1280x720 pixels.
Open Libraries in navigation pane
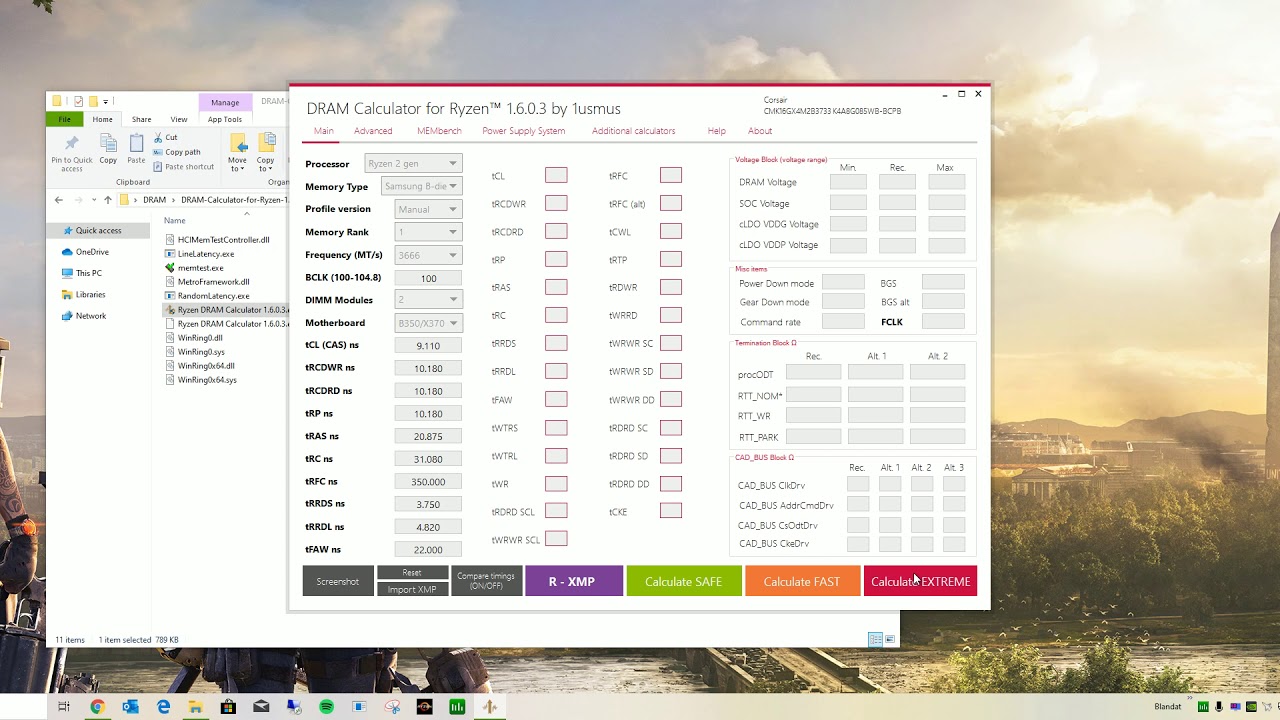[90, 295]
